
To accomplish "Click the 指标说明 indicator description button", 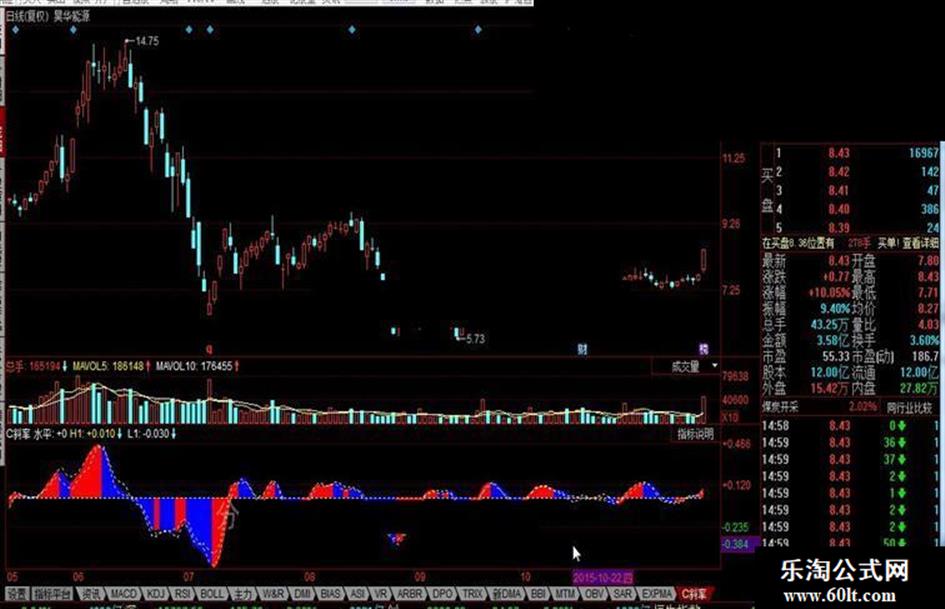I will click(x=695, y=434).
